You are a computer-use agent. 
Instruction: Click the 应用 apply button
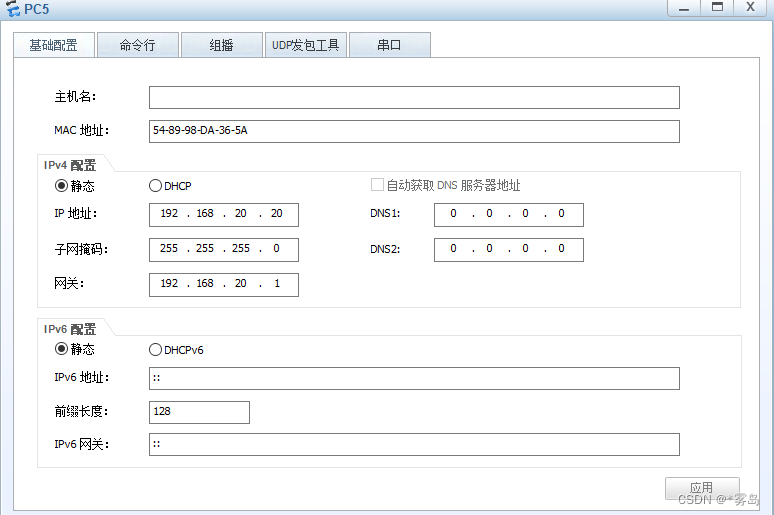click(x=702, y=488)
